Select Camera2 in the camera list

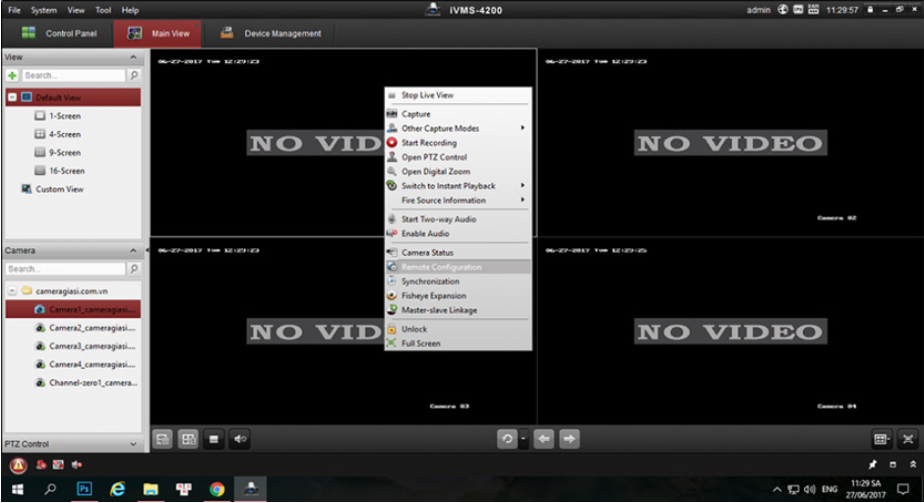pyautogui.click(x=92, y=328)
